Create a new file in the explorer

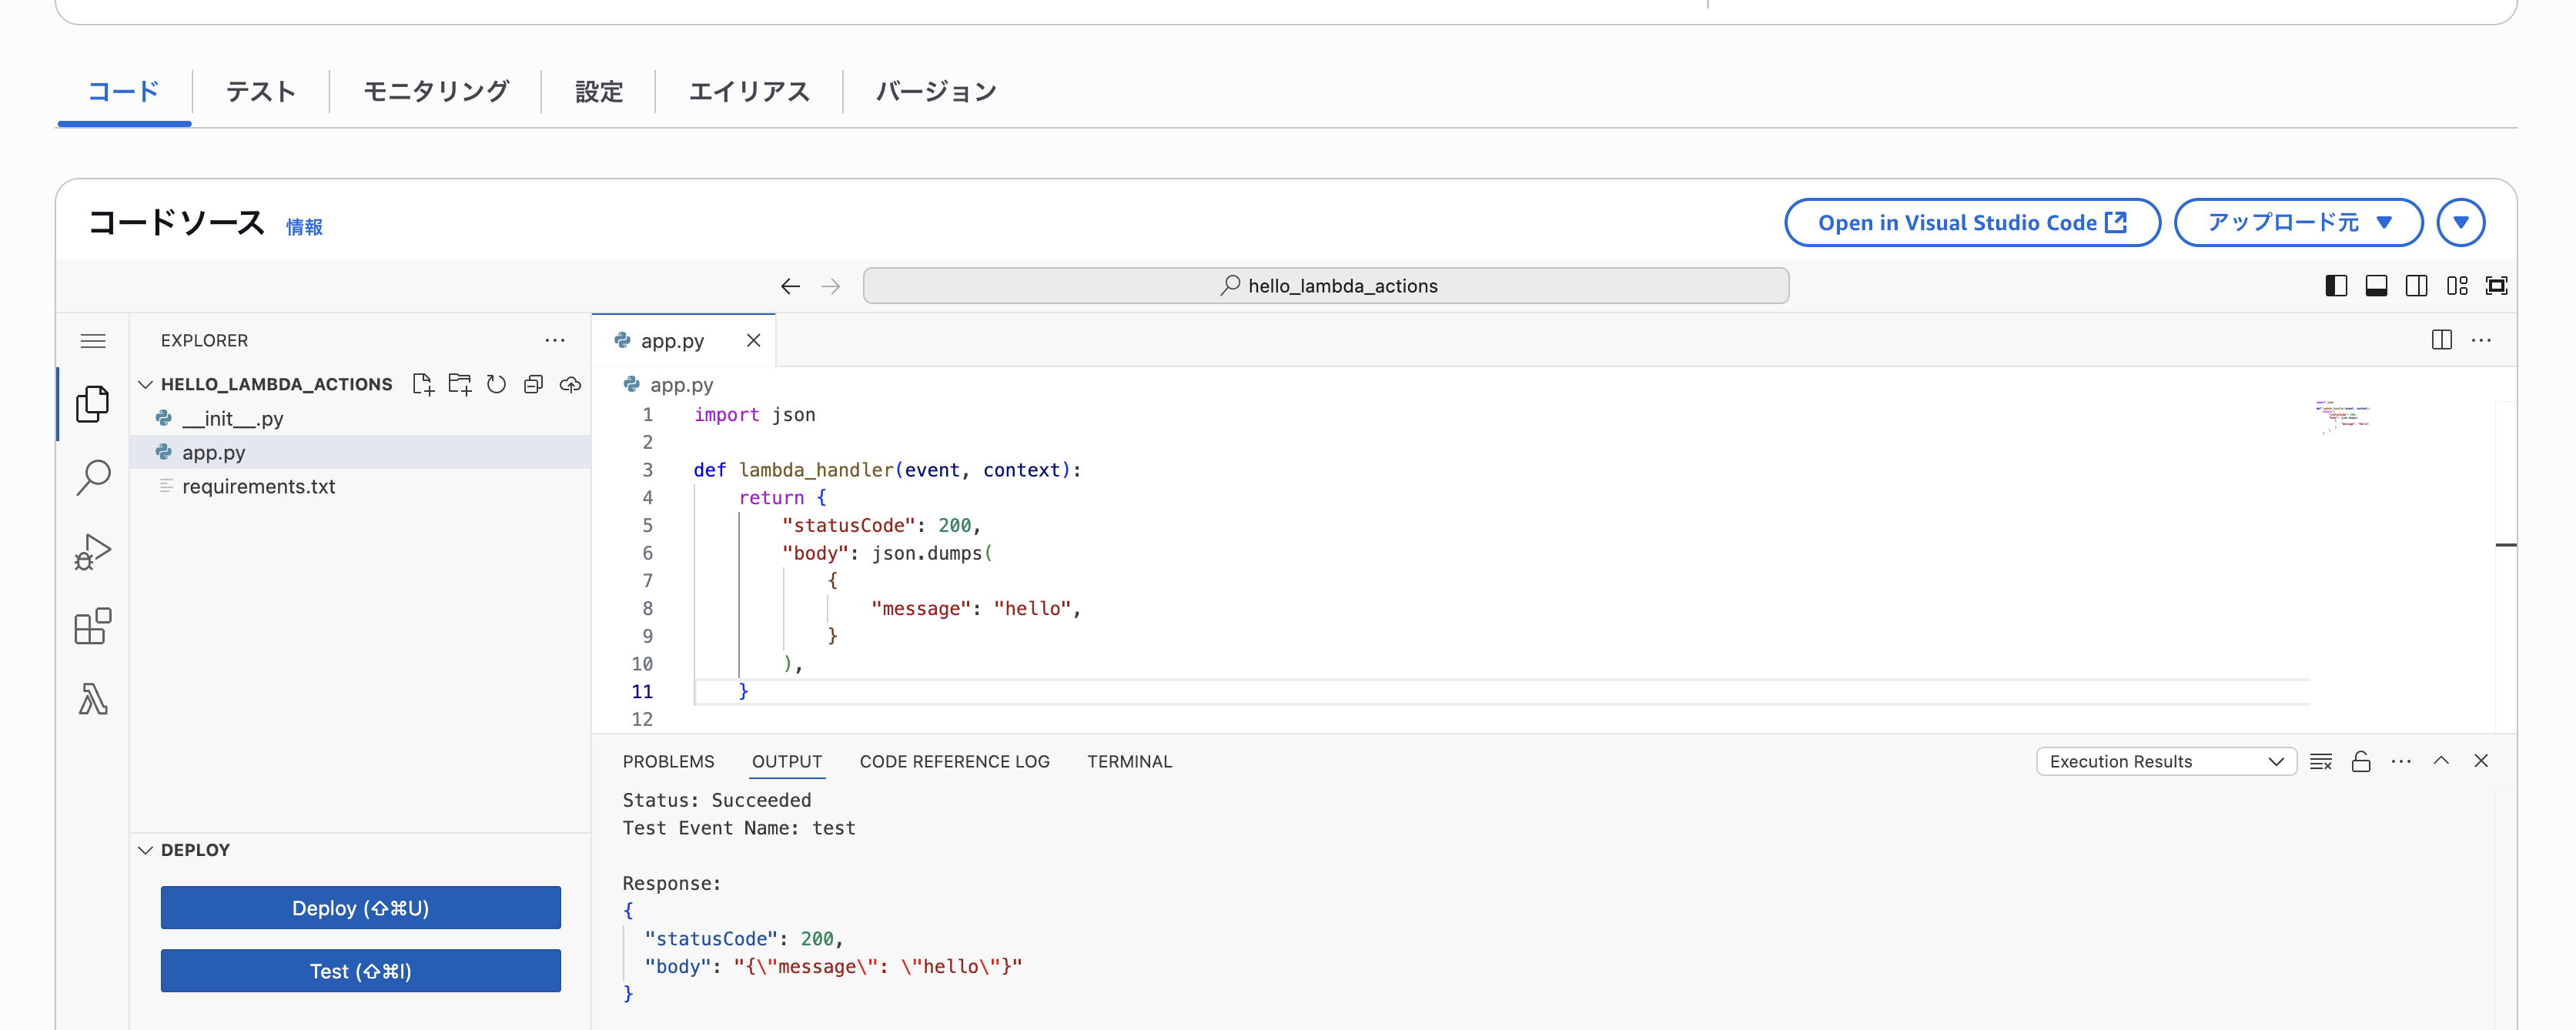pyautogui.click(x=422, y=384)
